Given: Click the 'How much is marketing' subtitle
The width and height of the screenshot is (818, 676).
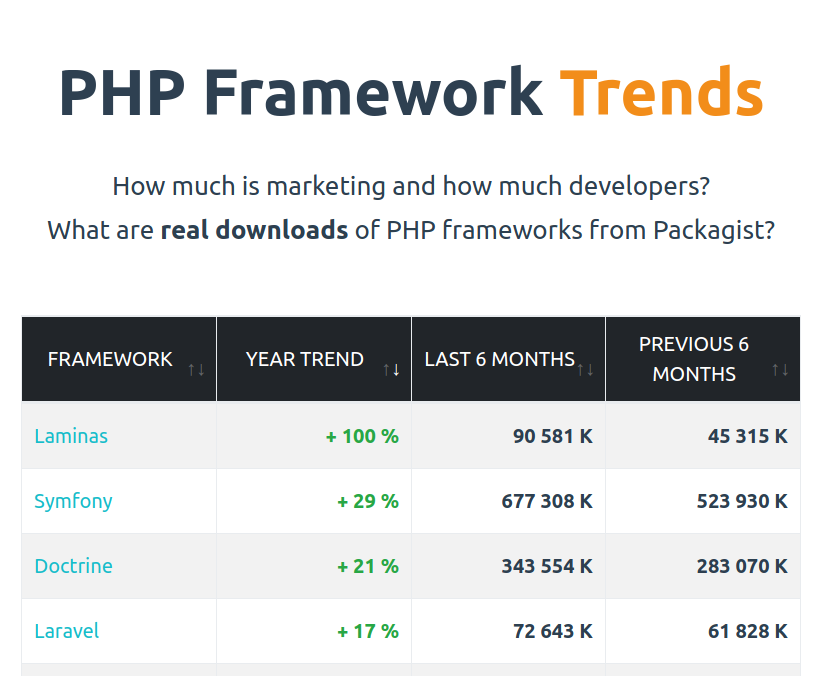Looking at the screenshot, I should tap(411, 186).
